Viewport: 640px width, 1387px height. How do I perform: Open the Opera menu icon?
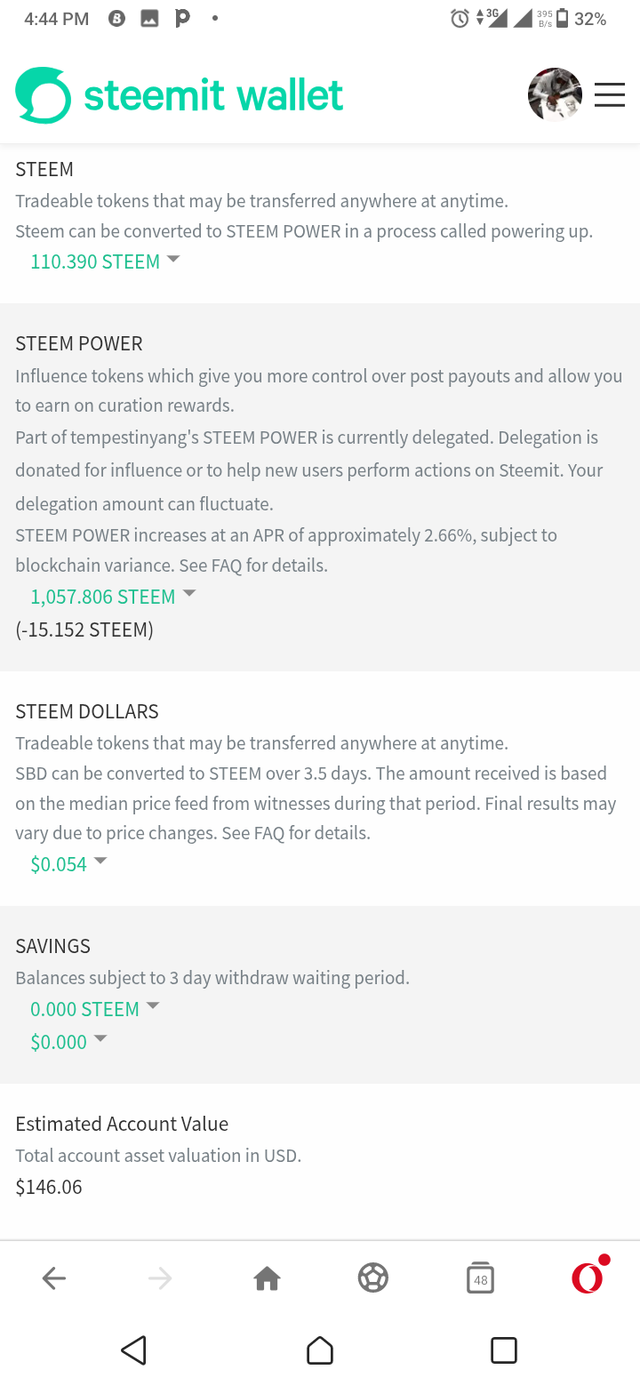click(x=588, y=1276)
